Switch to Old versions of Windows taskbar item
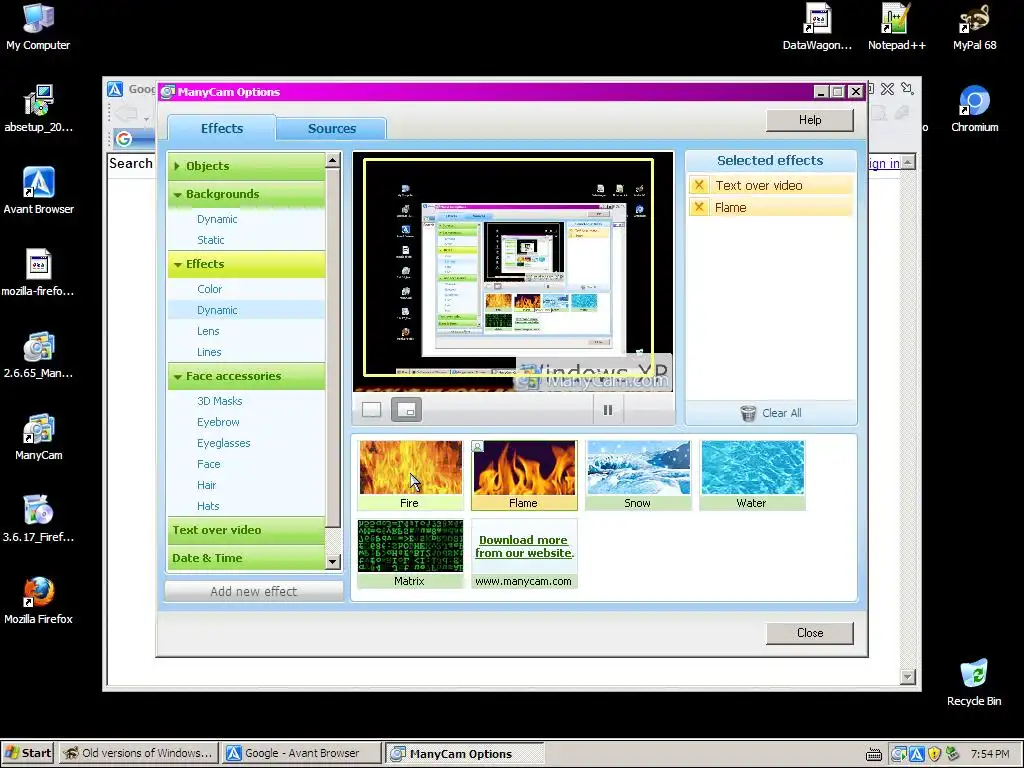 coord(138,753)
